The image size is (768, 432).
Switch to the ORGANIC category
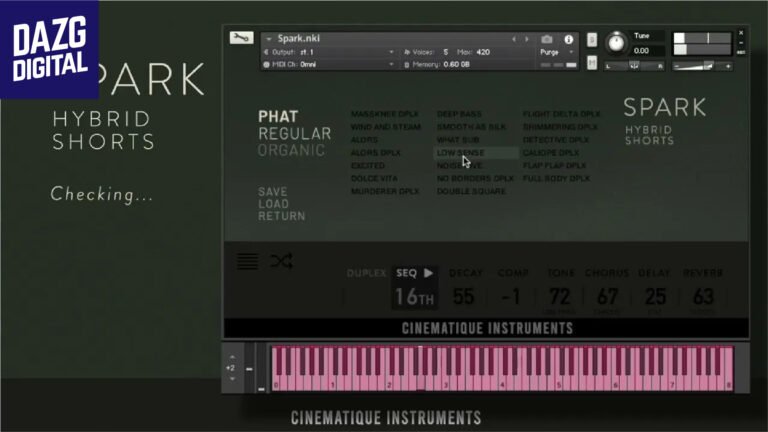click(291, 150)
